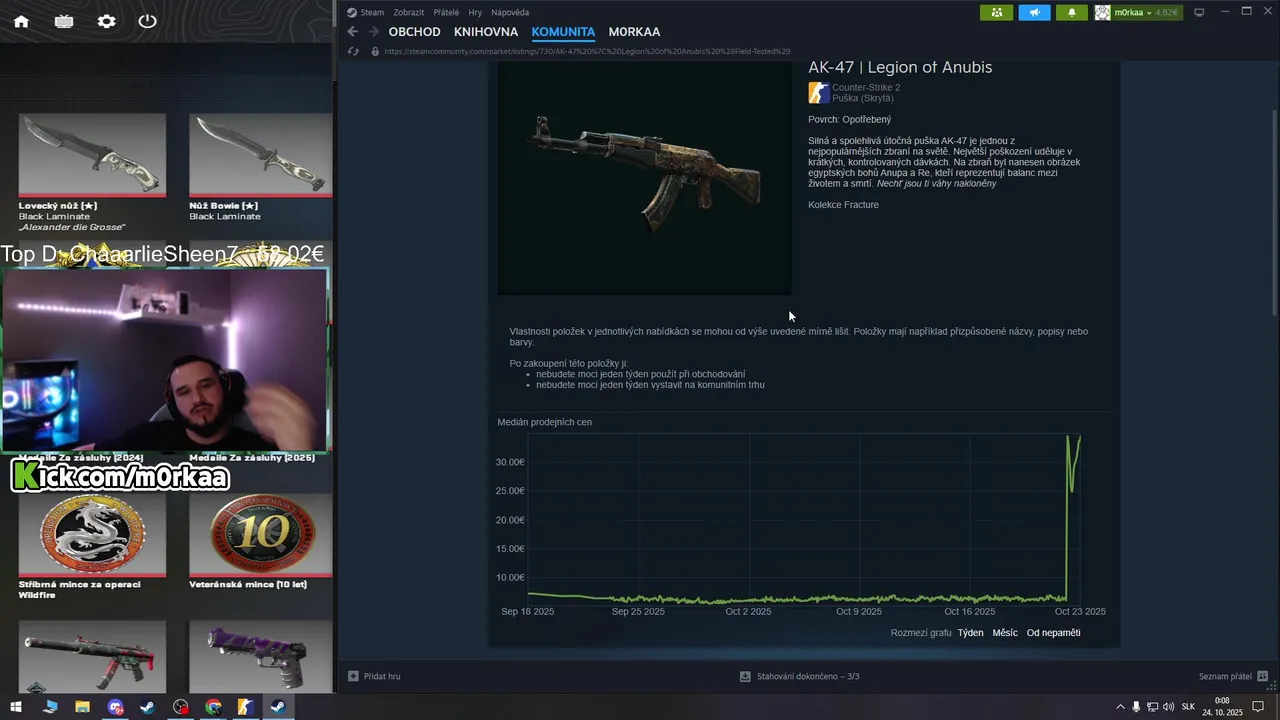Open Google Chrome from the taskbar
1280x720 pixels.
(x=213, y=707)
